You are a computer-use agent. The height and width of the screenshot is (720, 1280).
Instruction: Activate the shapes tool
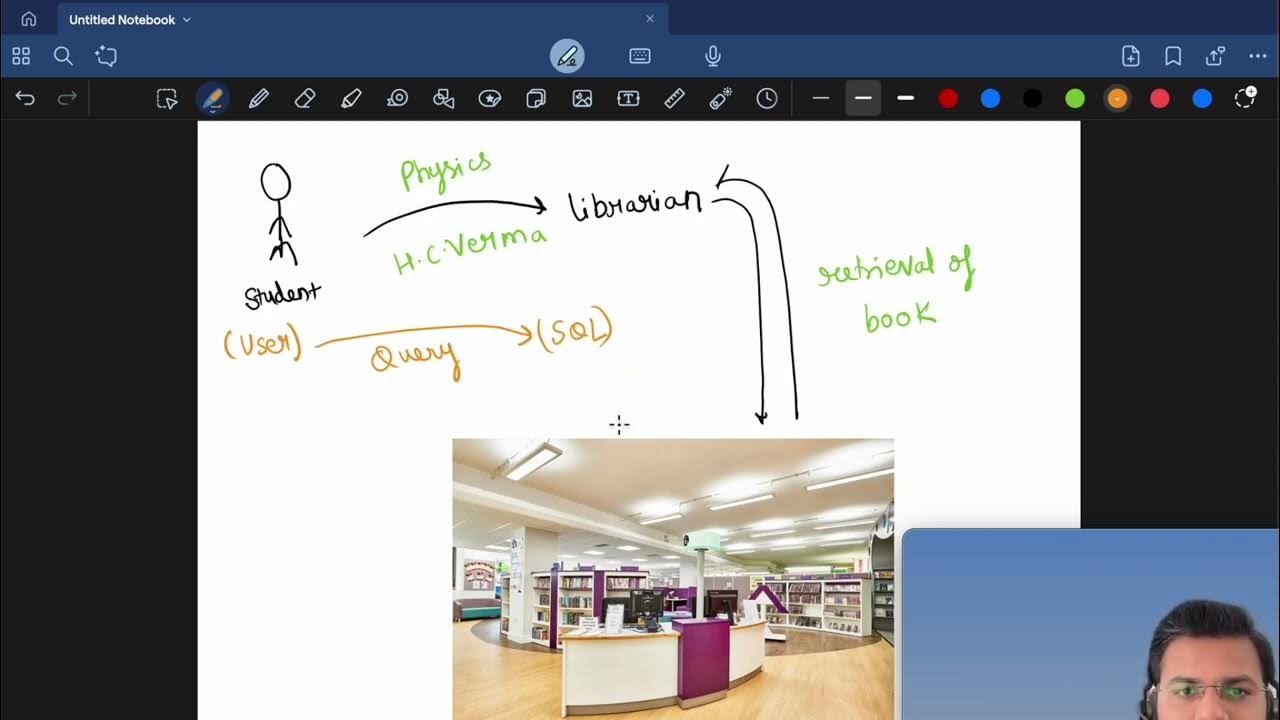(444, 98)
